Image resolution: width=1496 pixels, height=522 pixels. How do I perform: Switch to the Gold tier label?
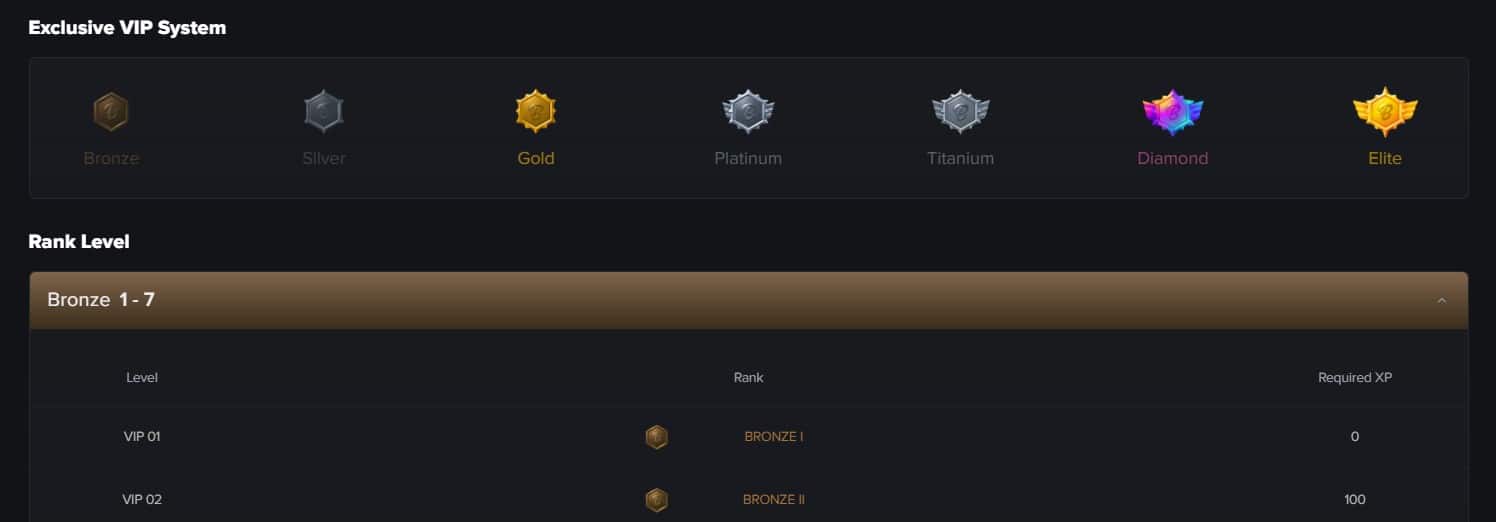tap(536, 158)
